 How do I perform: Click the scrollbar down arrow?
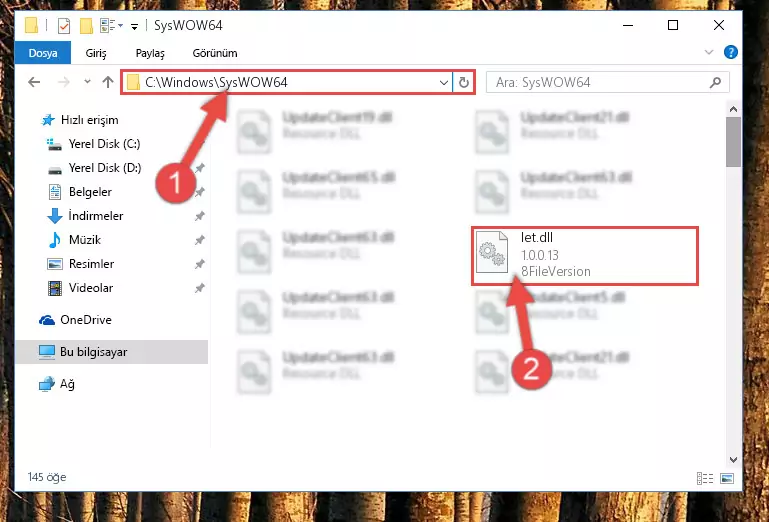(733, 460)
